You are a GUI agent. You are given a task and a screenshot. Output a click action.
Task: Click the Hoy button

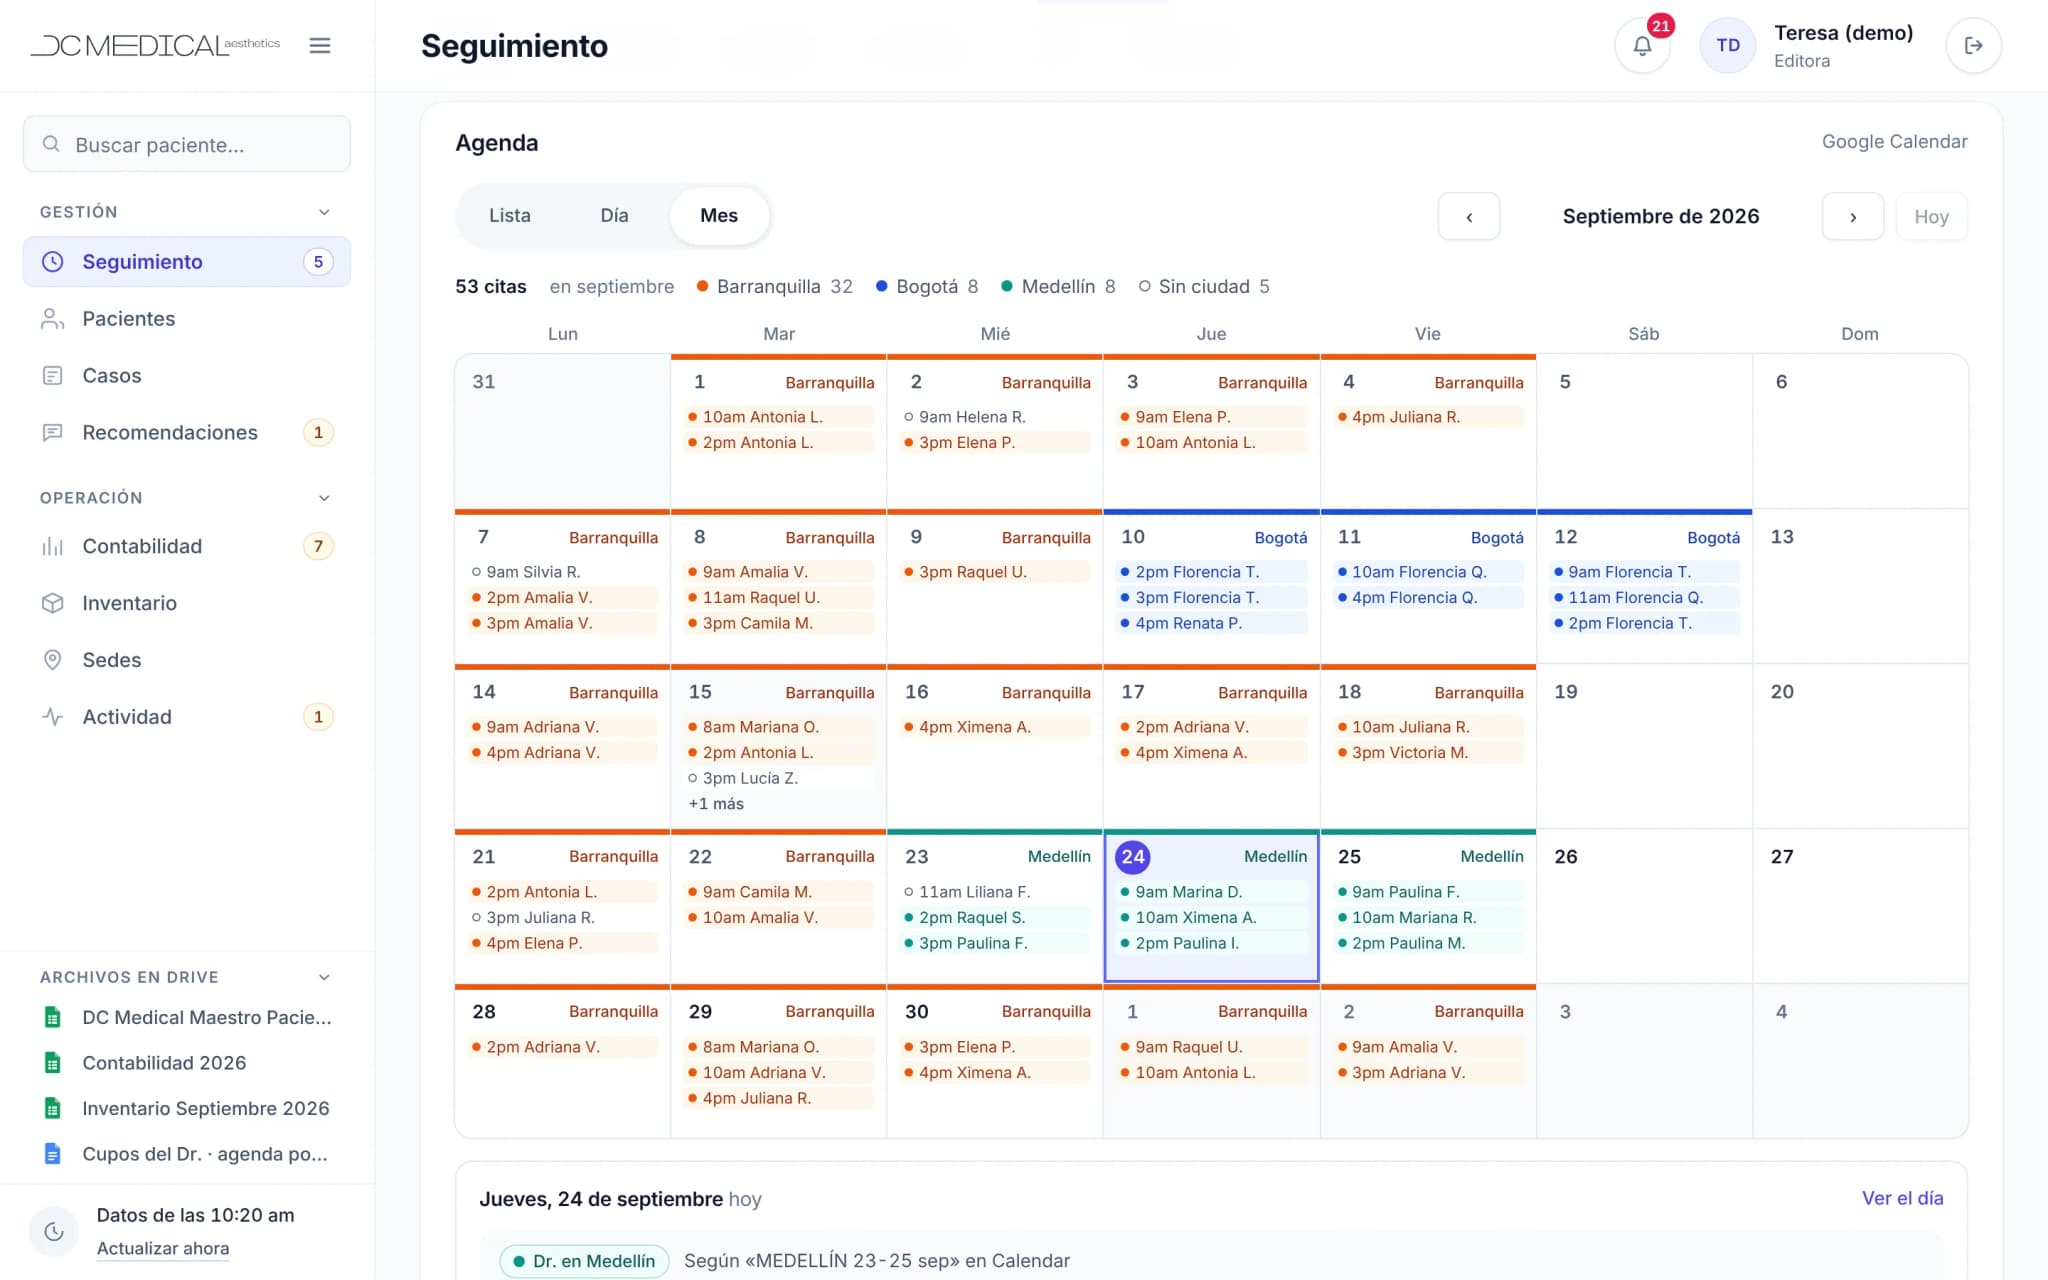(1932, 217)
